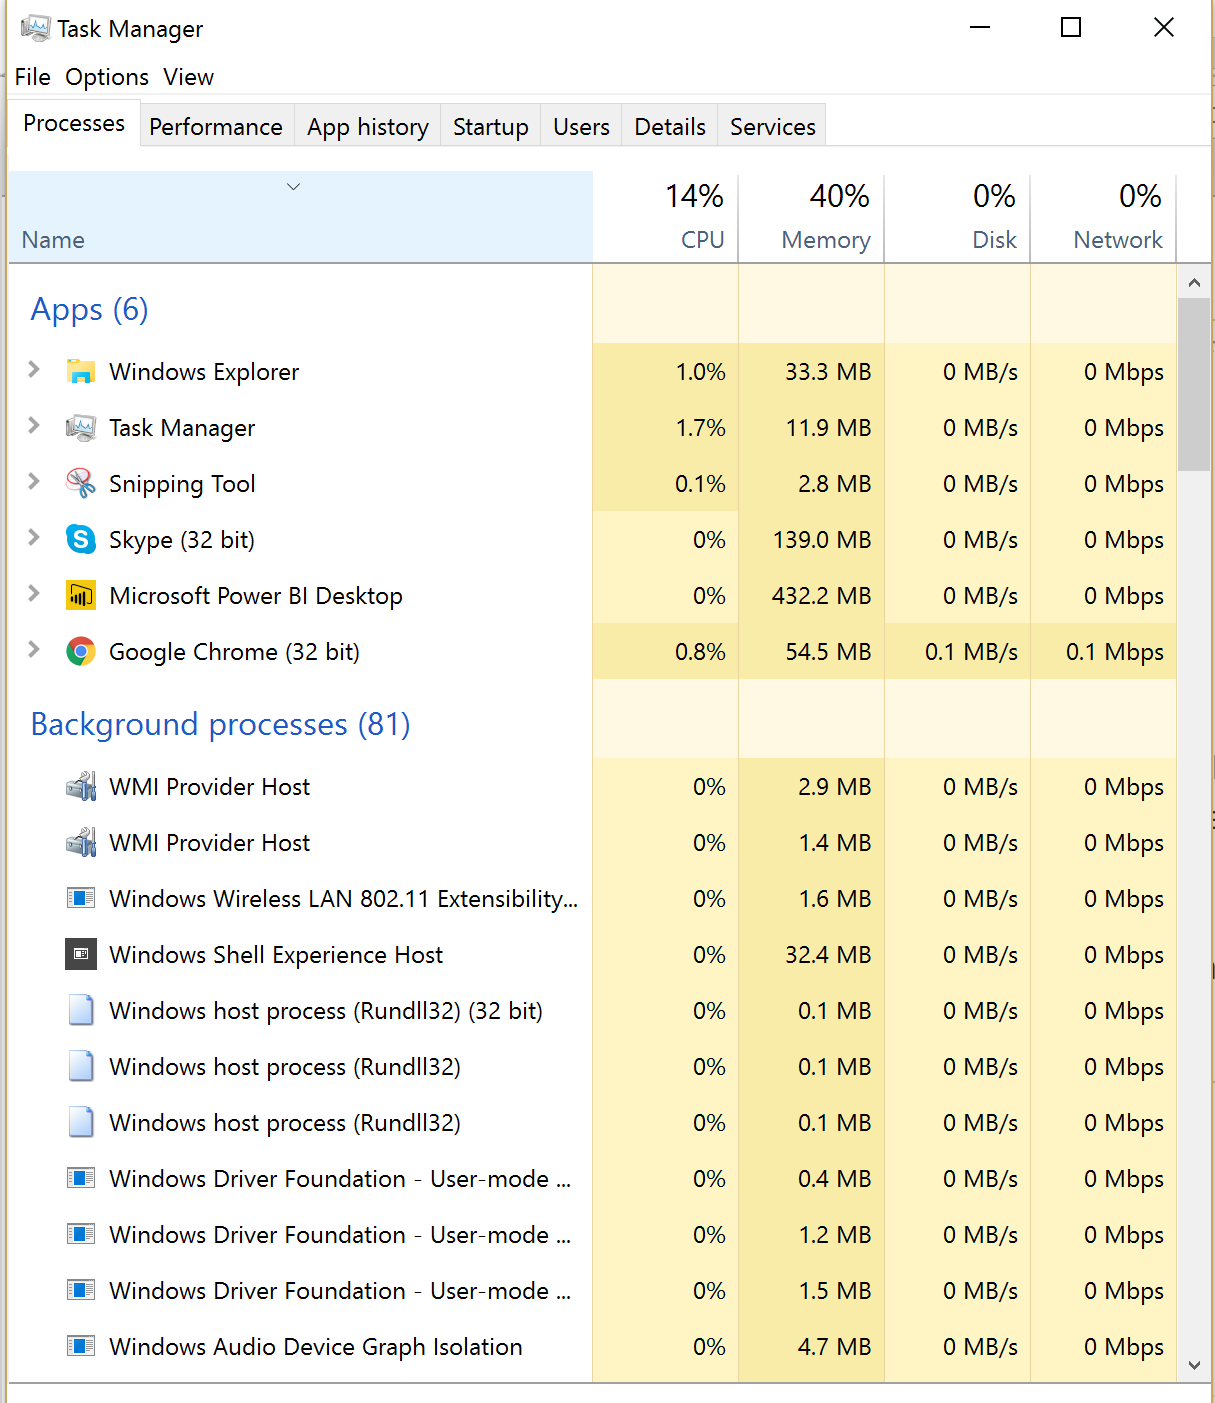1215x1403 pixels.
Task: Expand the Snipping Tool process group
Action: (34, 482)
